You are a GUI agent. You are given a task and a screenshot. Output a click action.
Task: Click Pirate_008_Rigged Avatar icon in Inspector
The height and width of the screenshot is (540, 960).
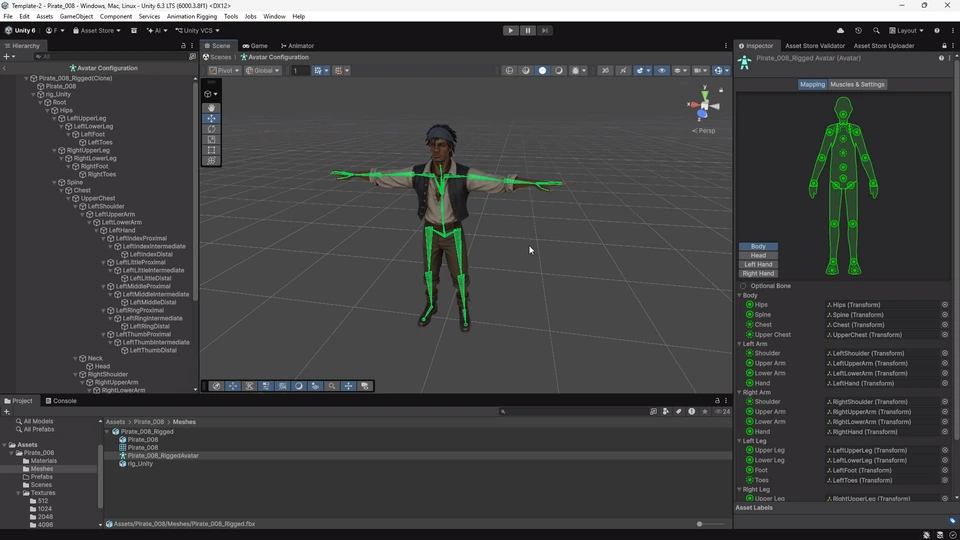point(744,62)
